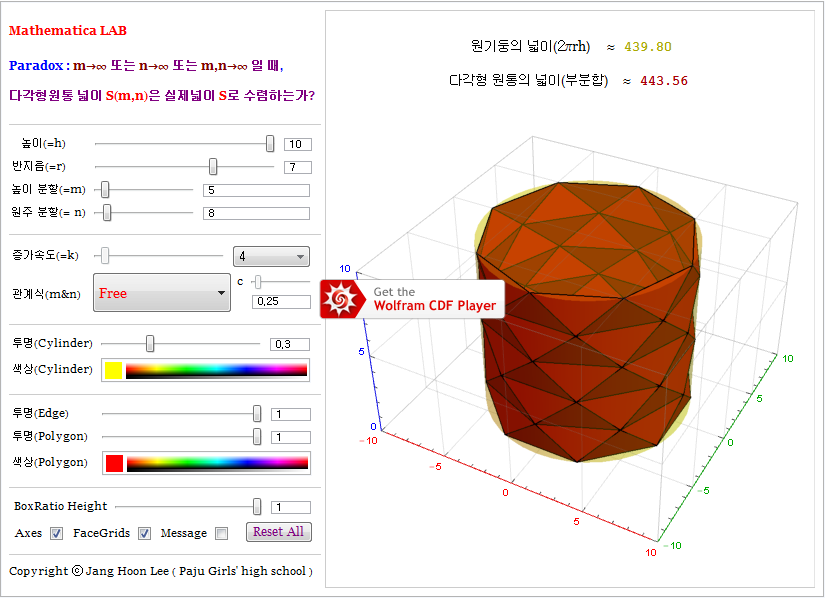This screenshot has width=825, height=599.
Task: Click the c slider handle
Action: click(x=258, y=282)
